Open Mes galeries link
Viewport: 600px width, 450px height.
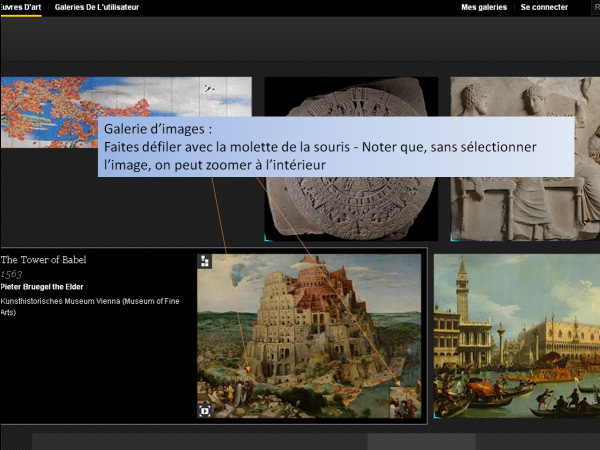[x=484, y=7]
